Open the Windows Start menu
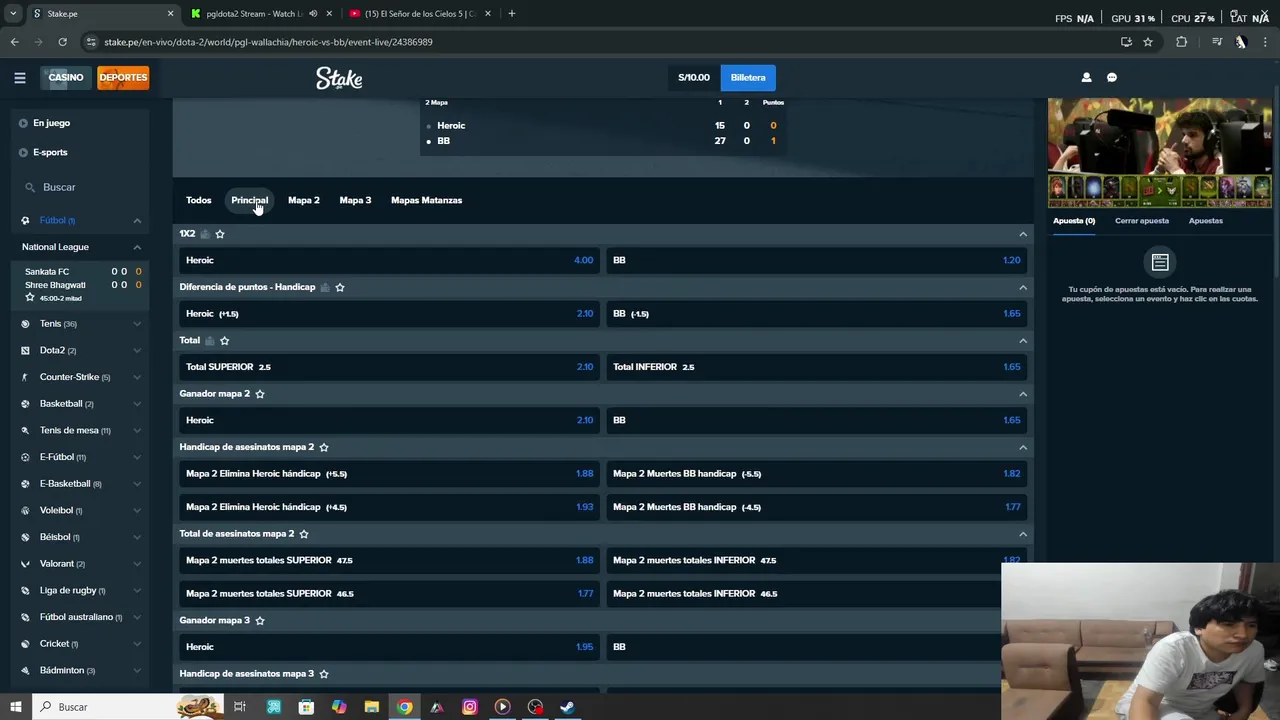This screenshot has width=1280, height=720. tap(15, 707)
